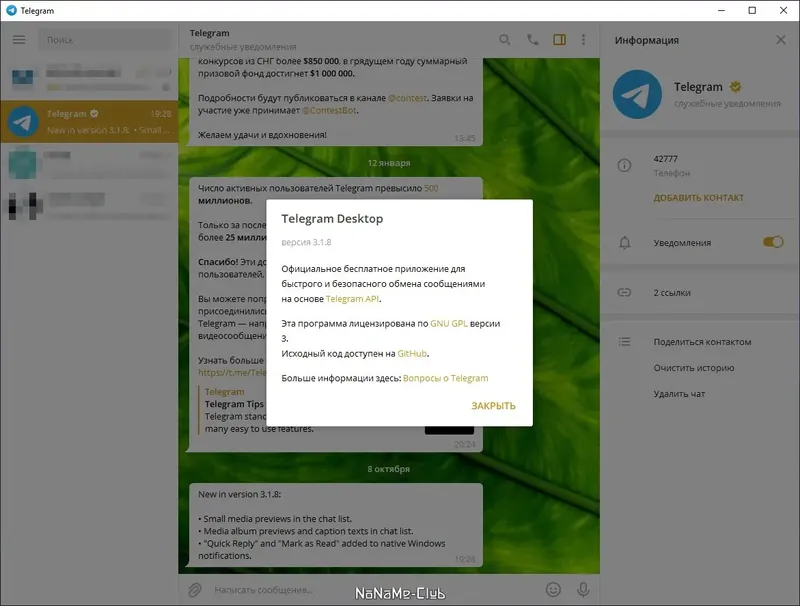Image resolution: width=800 pixels, height=606 pixels.
Task: Toggle the Уведомления switch
Action: [773, 242]
